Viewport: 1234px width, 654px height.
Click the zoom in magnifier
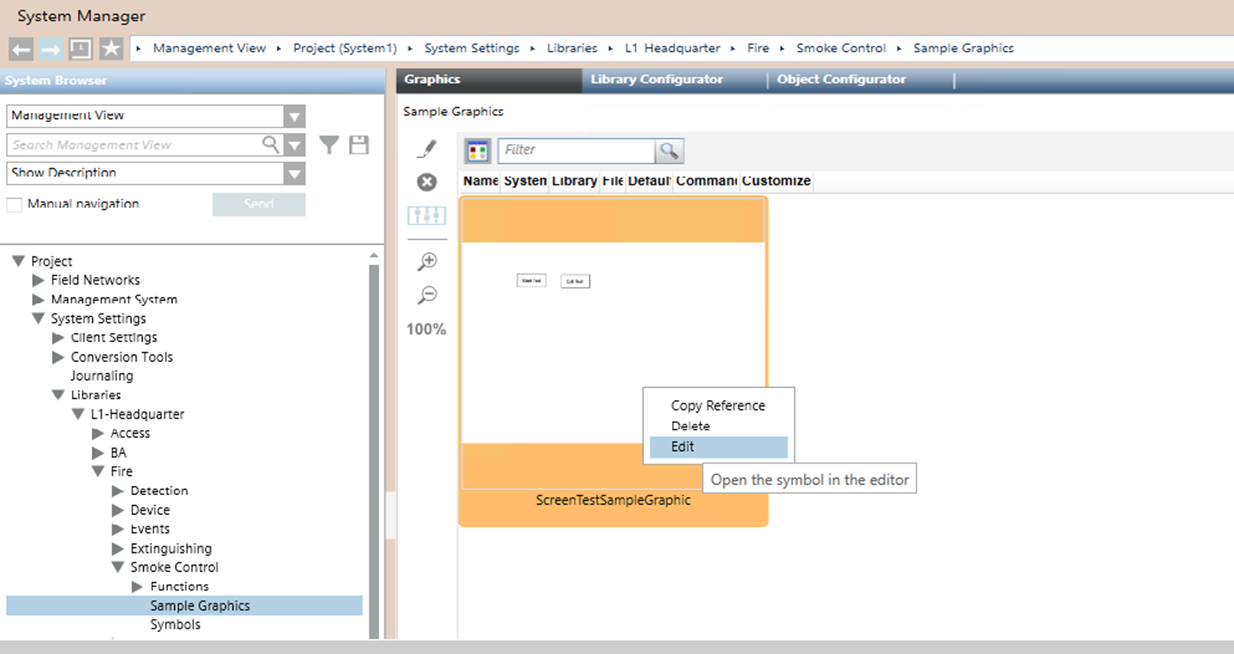coord(427,262)
